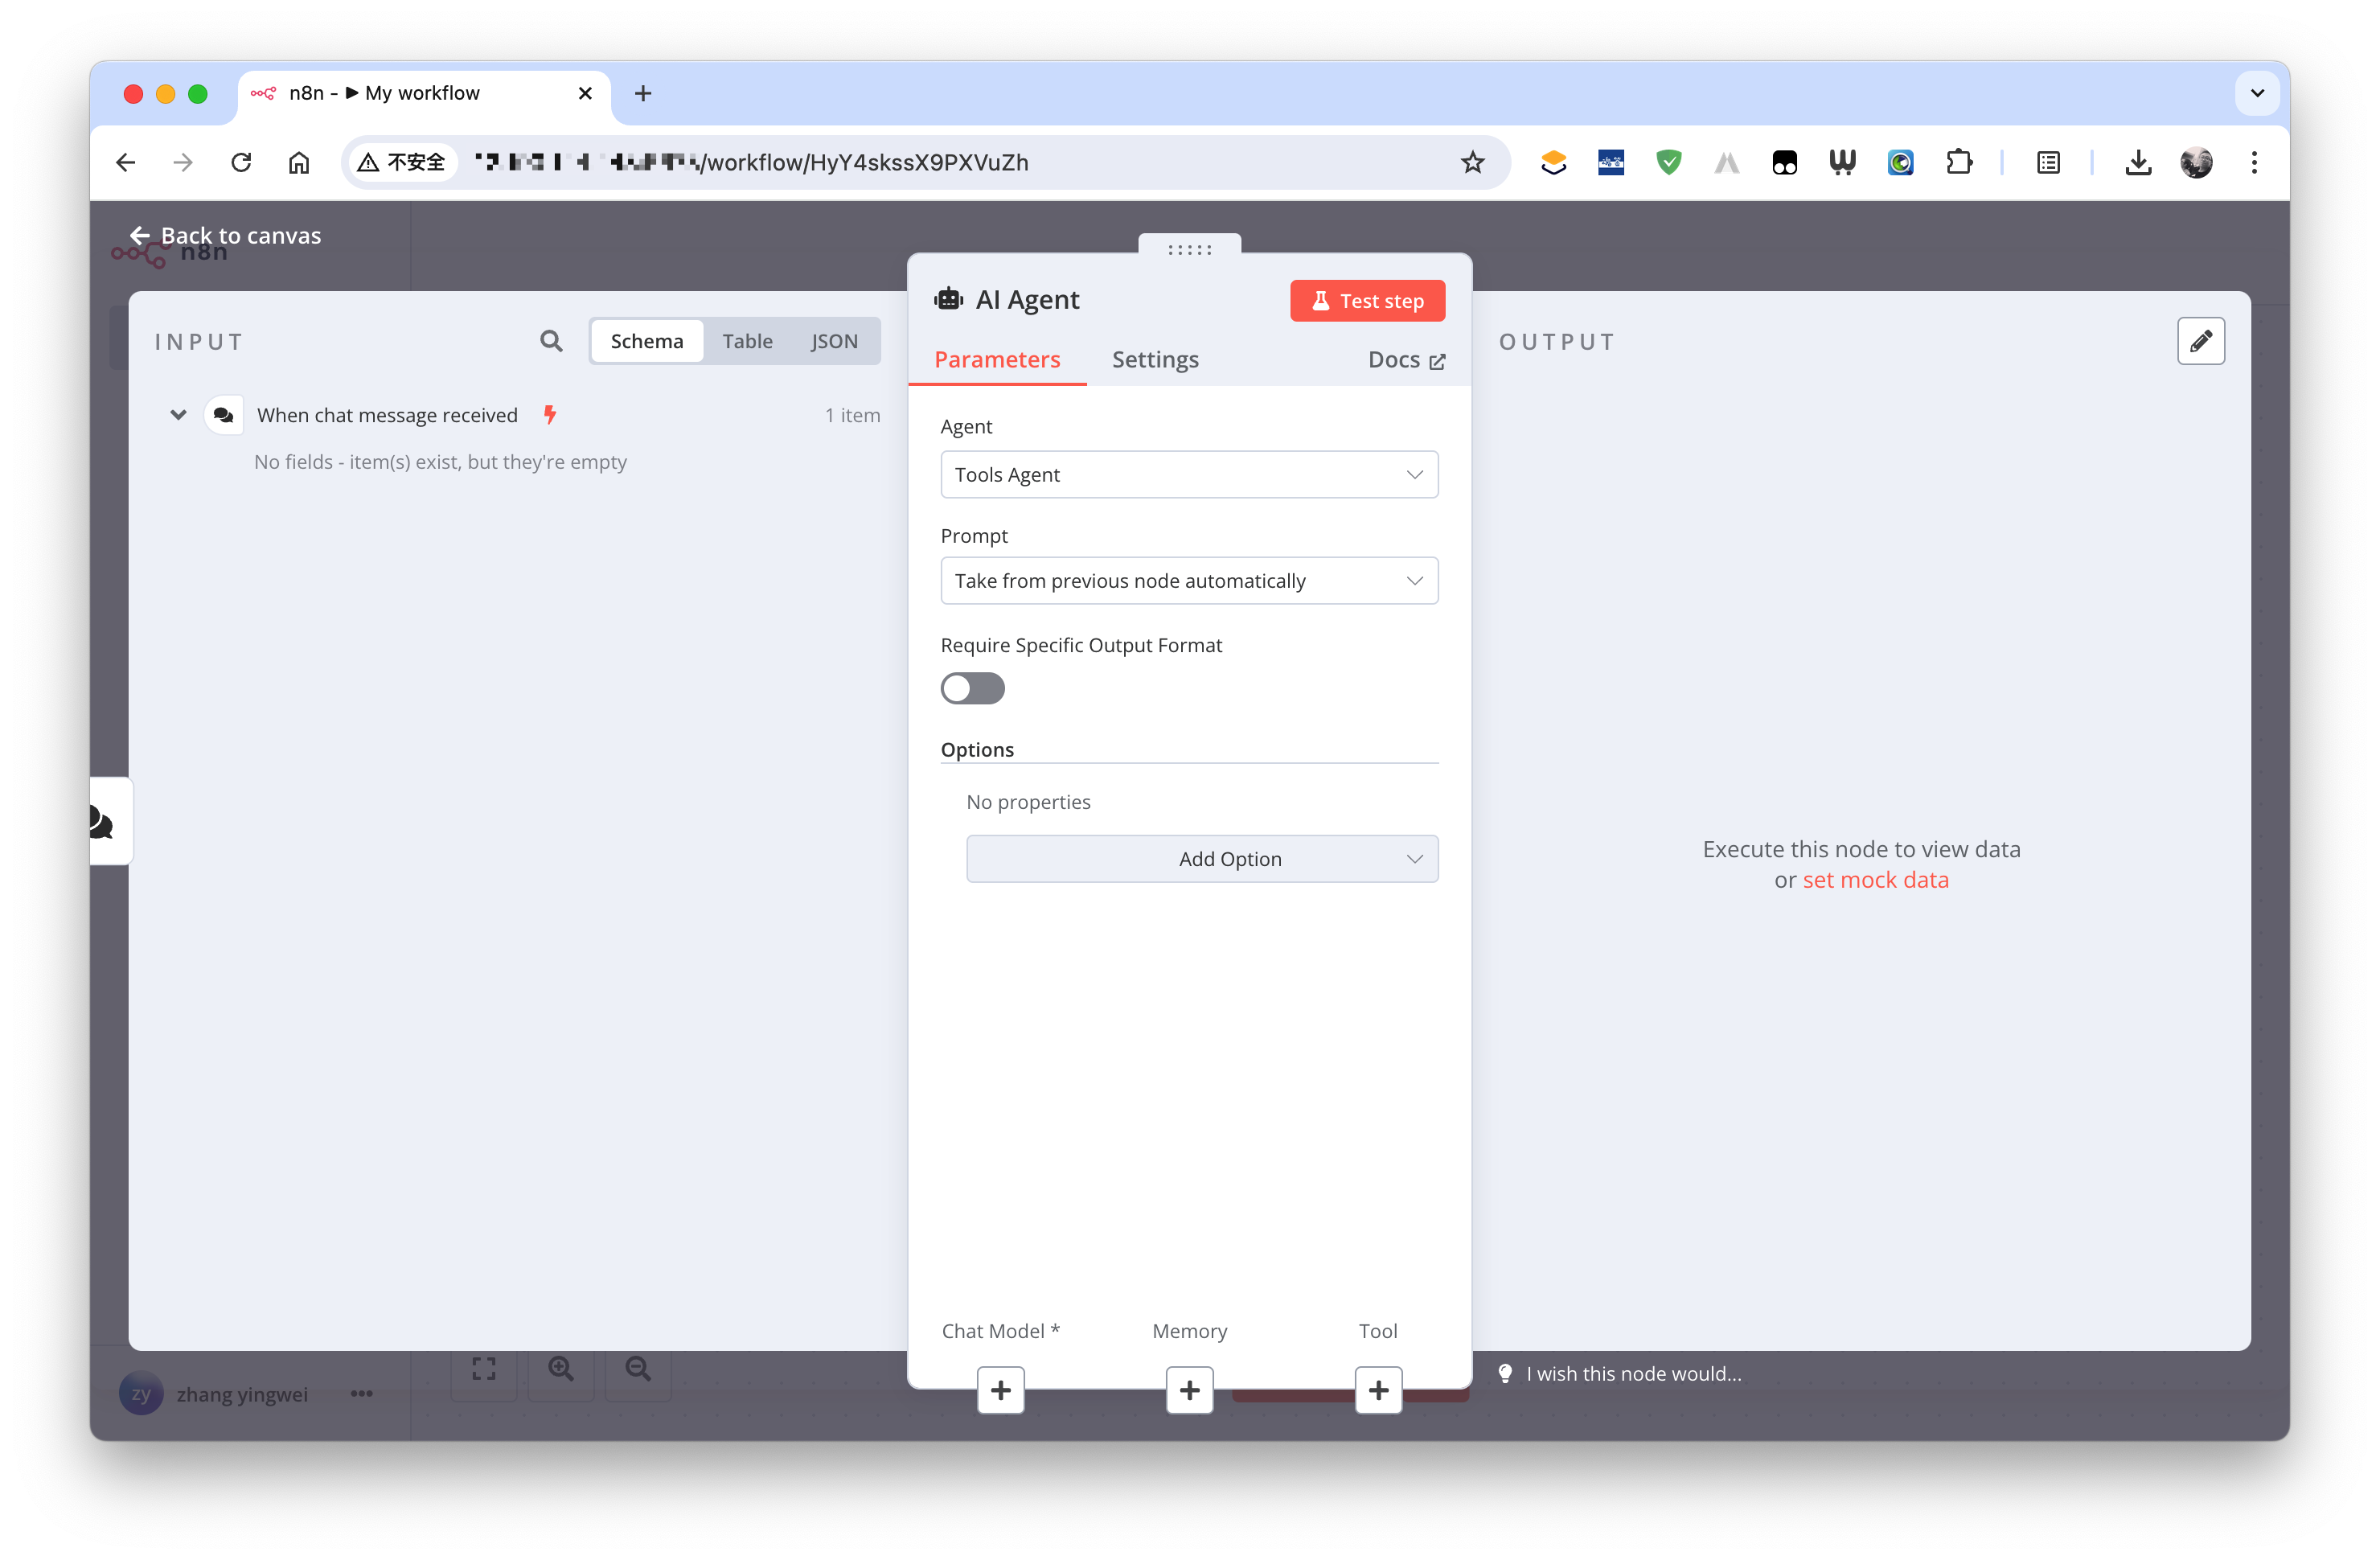
Task: Click the W extension icon
Action: [x=1843, y=162]
